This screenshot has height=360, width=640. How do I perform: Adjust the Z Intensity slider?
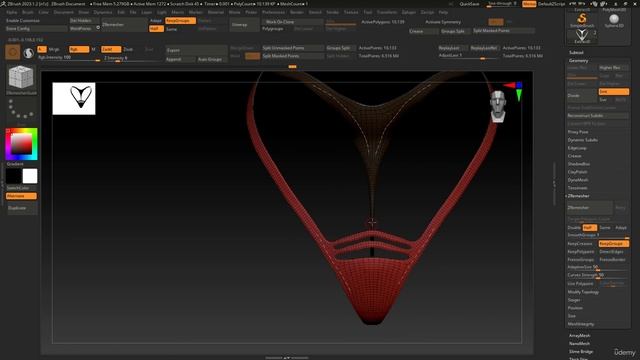[x=133, y=58]
